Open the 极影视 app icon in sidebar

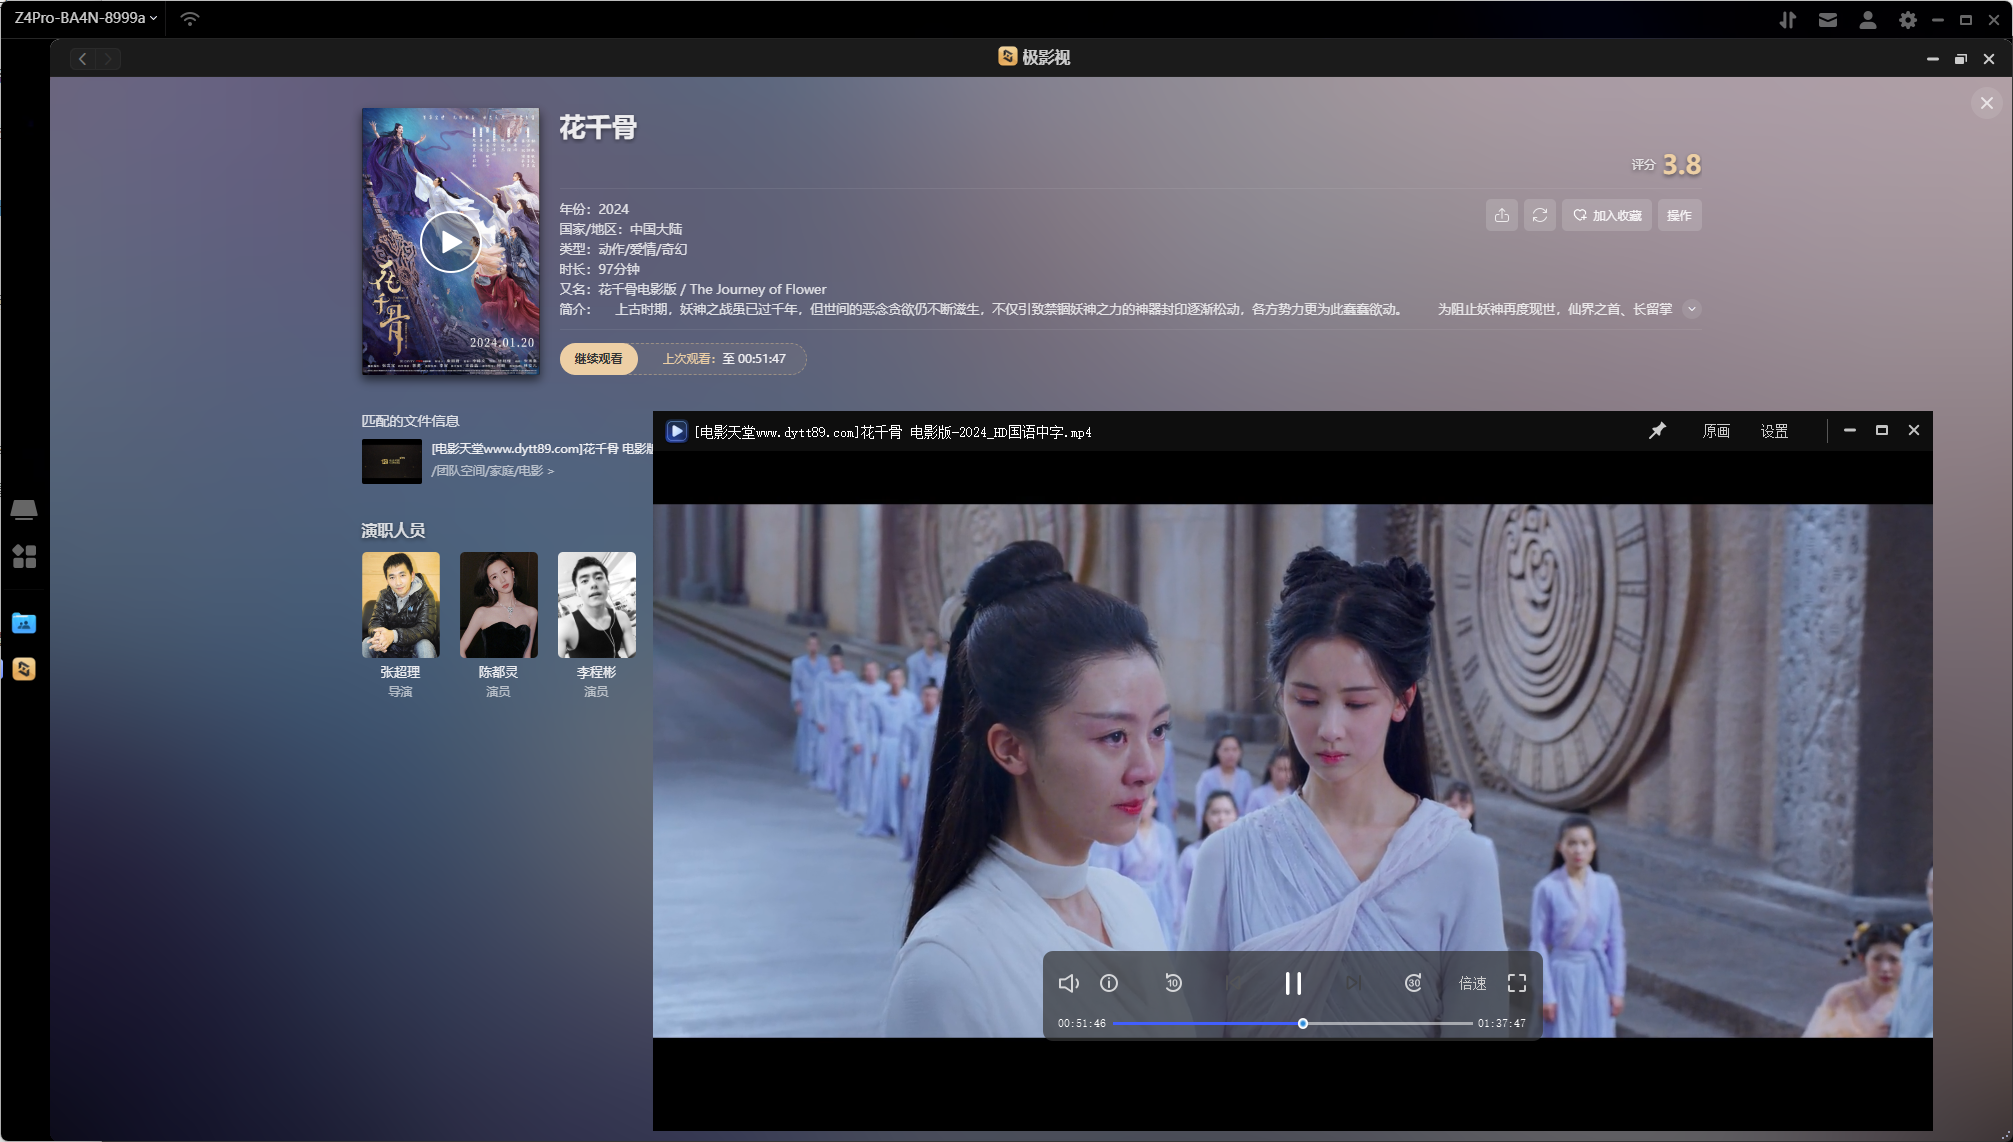click(24, 669)
